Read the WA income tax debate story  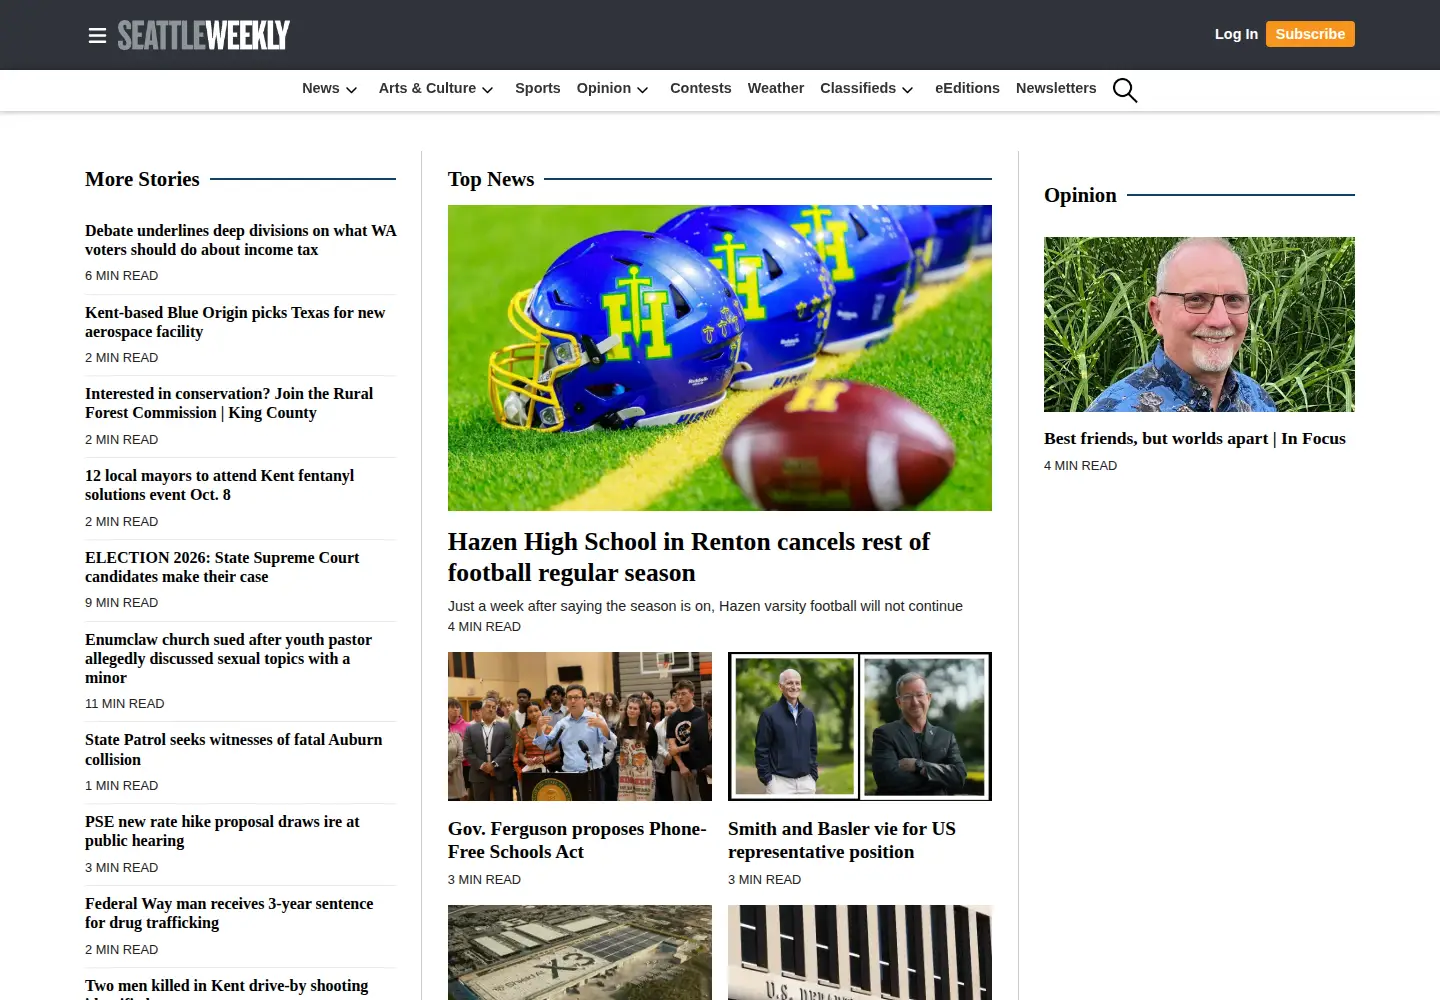pyautogui.click(x=241, y=240)
